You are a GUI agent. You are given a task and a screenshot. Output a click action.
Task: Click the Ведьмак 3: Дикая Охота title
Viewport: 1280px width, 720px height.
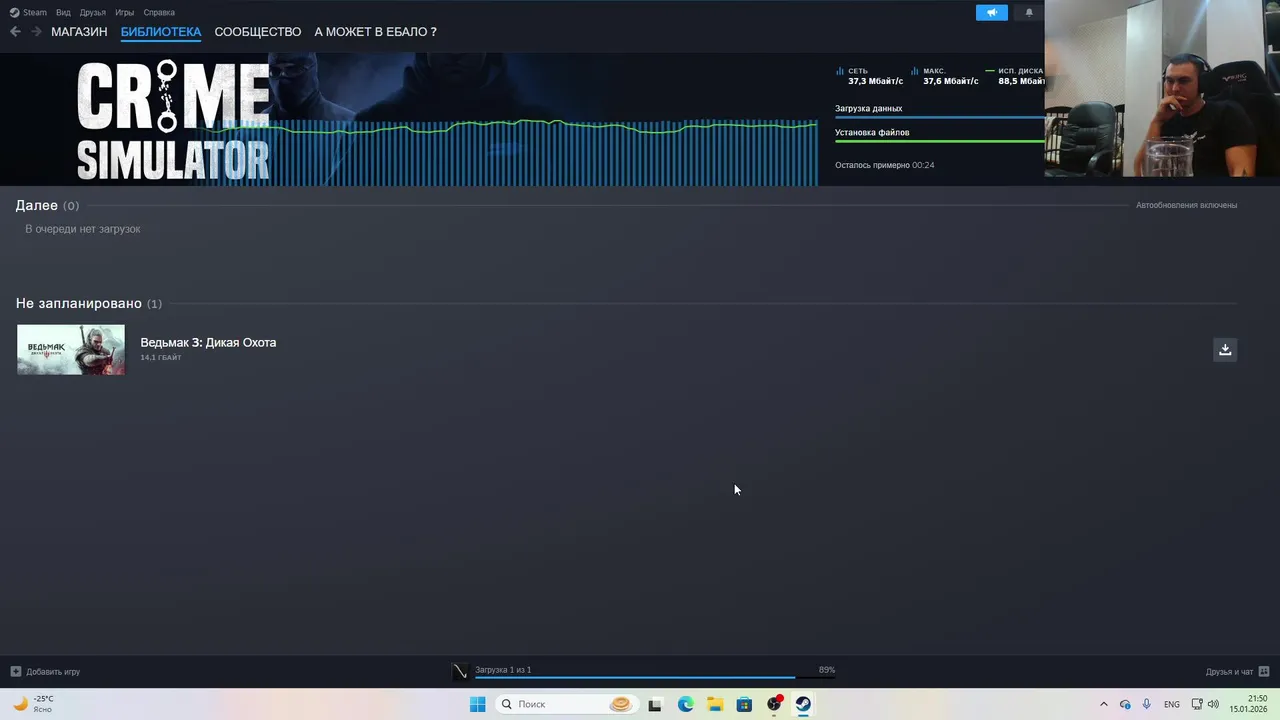point(208,342)
